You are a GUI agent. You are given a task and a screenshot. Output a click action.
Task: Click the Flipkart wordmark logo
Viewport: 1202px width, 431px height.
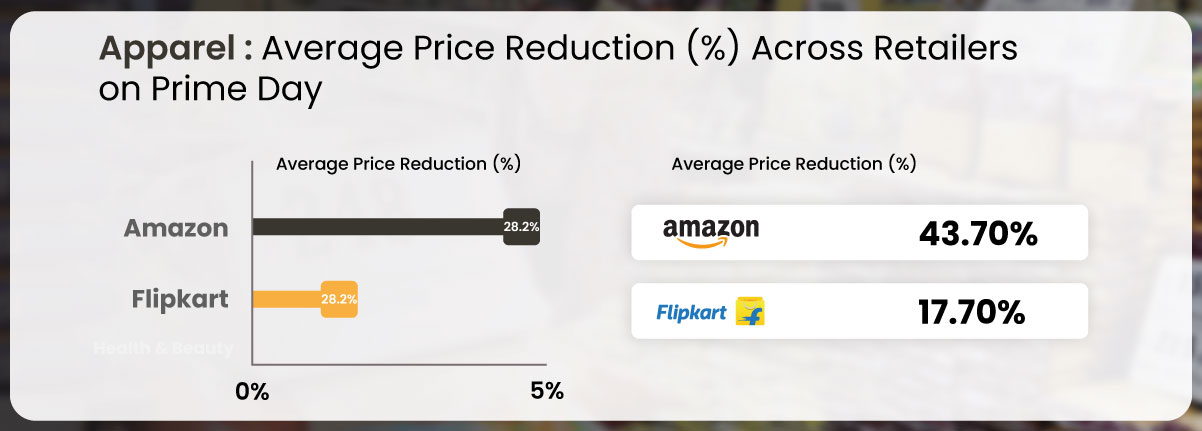690,312
